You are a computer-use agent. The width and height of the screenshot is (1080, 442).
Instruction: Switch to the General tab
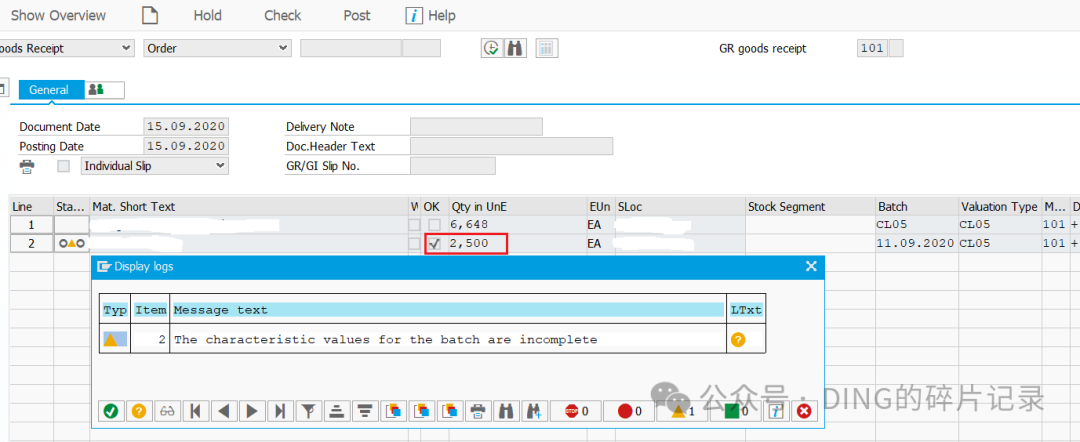(x=49, y=90)
